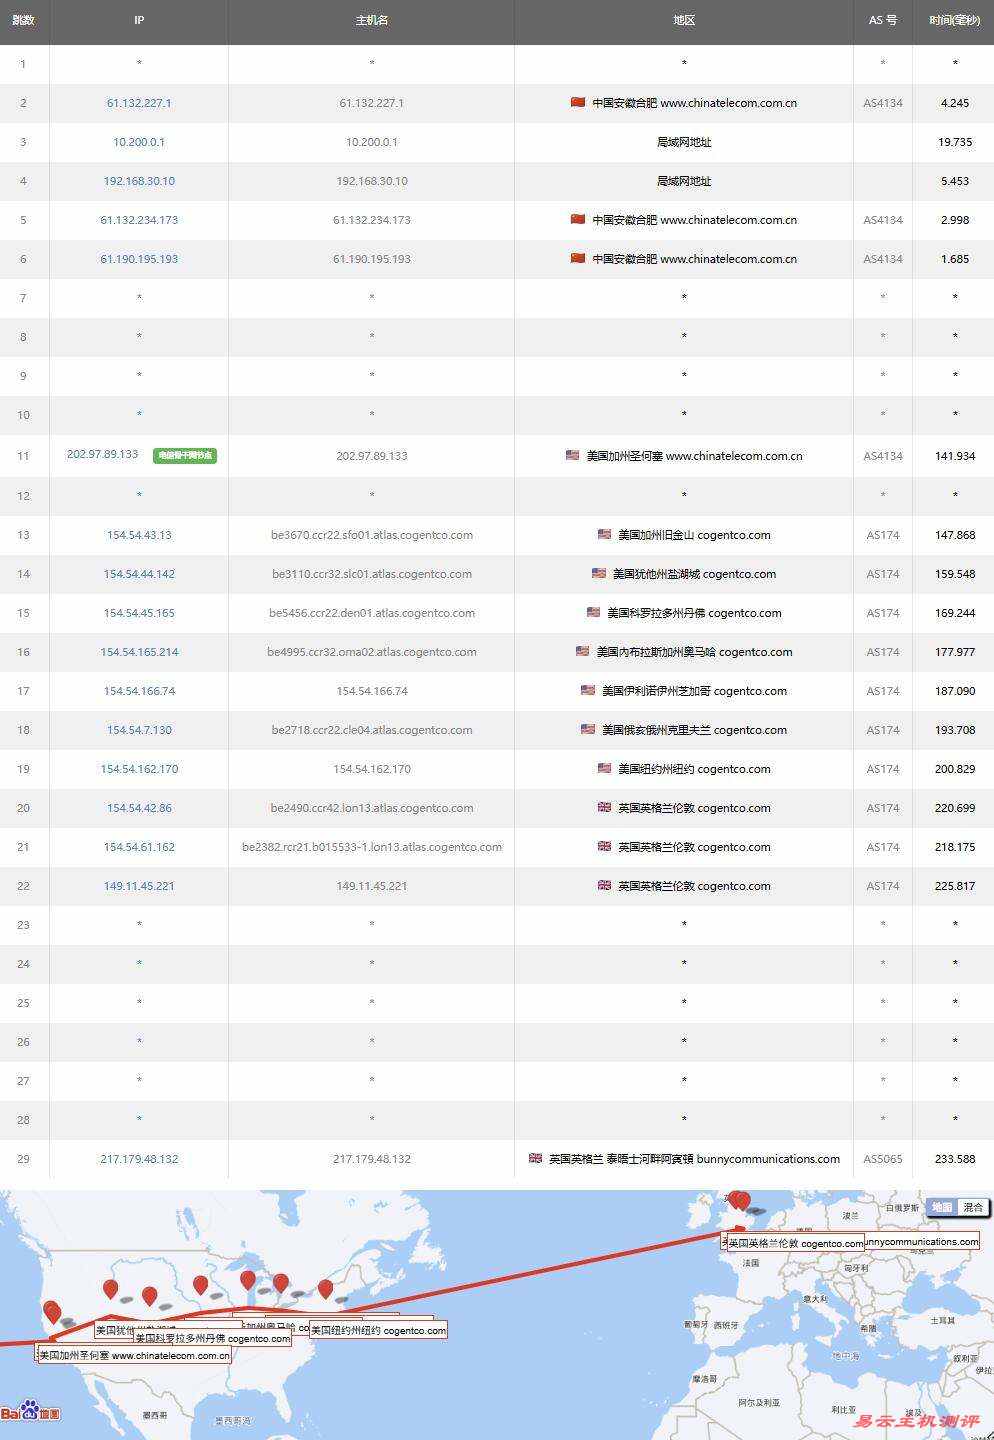The height and width of the screenshot is (1440, 994).
Task: Open IP link 154.54.43.13
Action: tap(139, 535)
